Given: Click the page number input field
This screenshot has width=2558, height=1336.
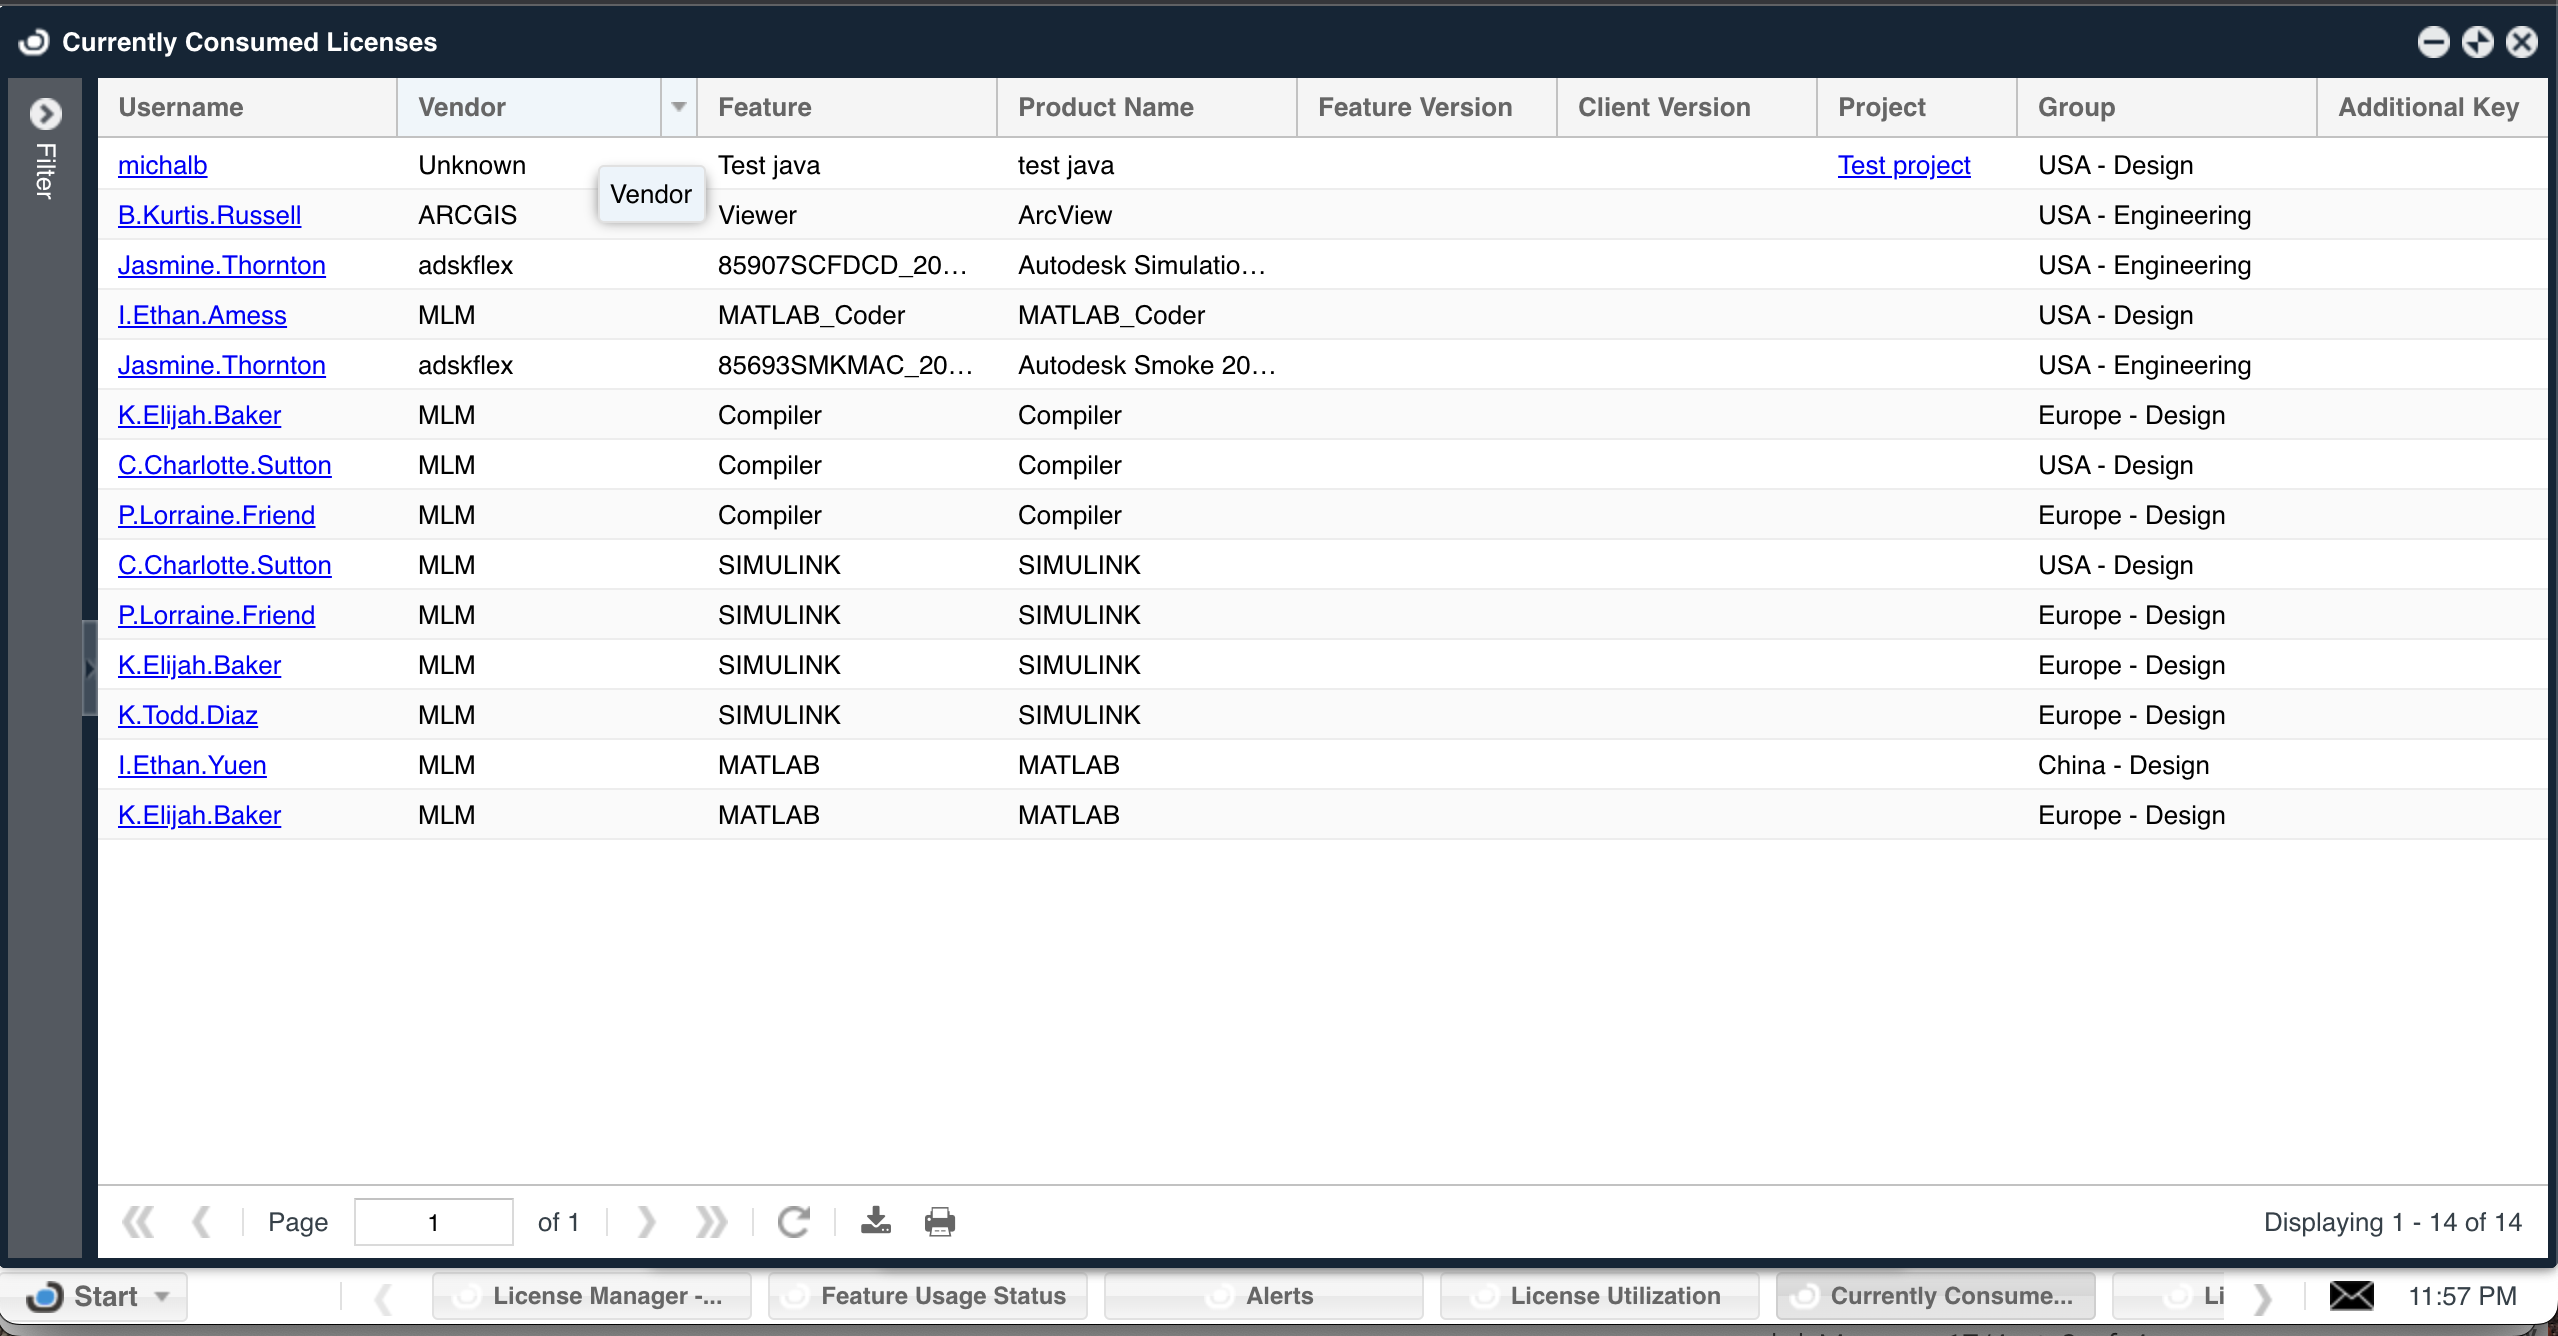Looking at the screenshot, I should point(433,1222).
